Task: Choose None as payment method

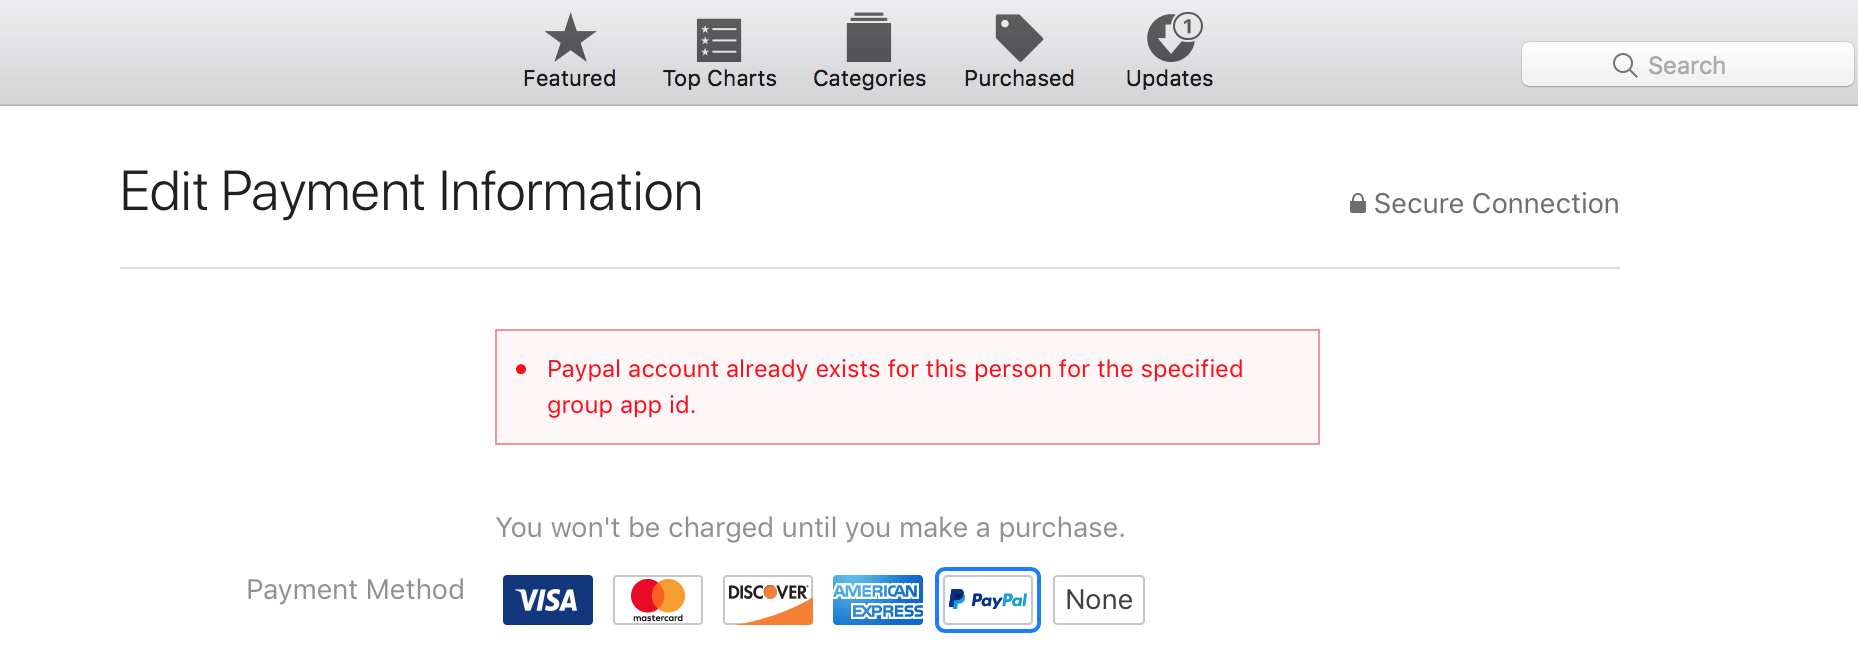Action: tap(1098, 600)
